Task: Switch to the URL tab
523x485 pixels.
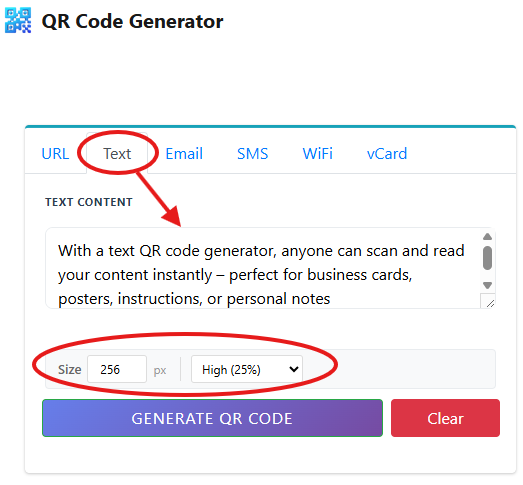Action: pyautogui.click(x=55, y=154)
